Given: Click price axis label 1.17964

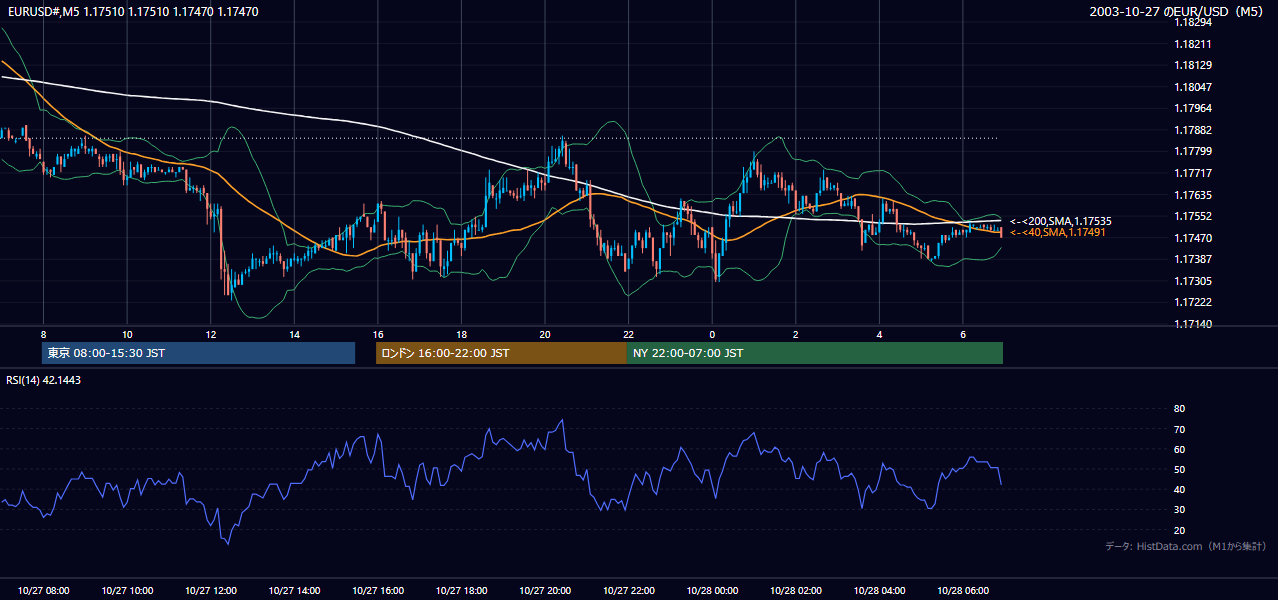Looking at the screenshot, I should (1193, 108).
